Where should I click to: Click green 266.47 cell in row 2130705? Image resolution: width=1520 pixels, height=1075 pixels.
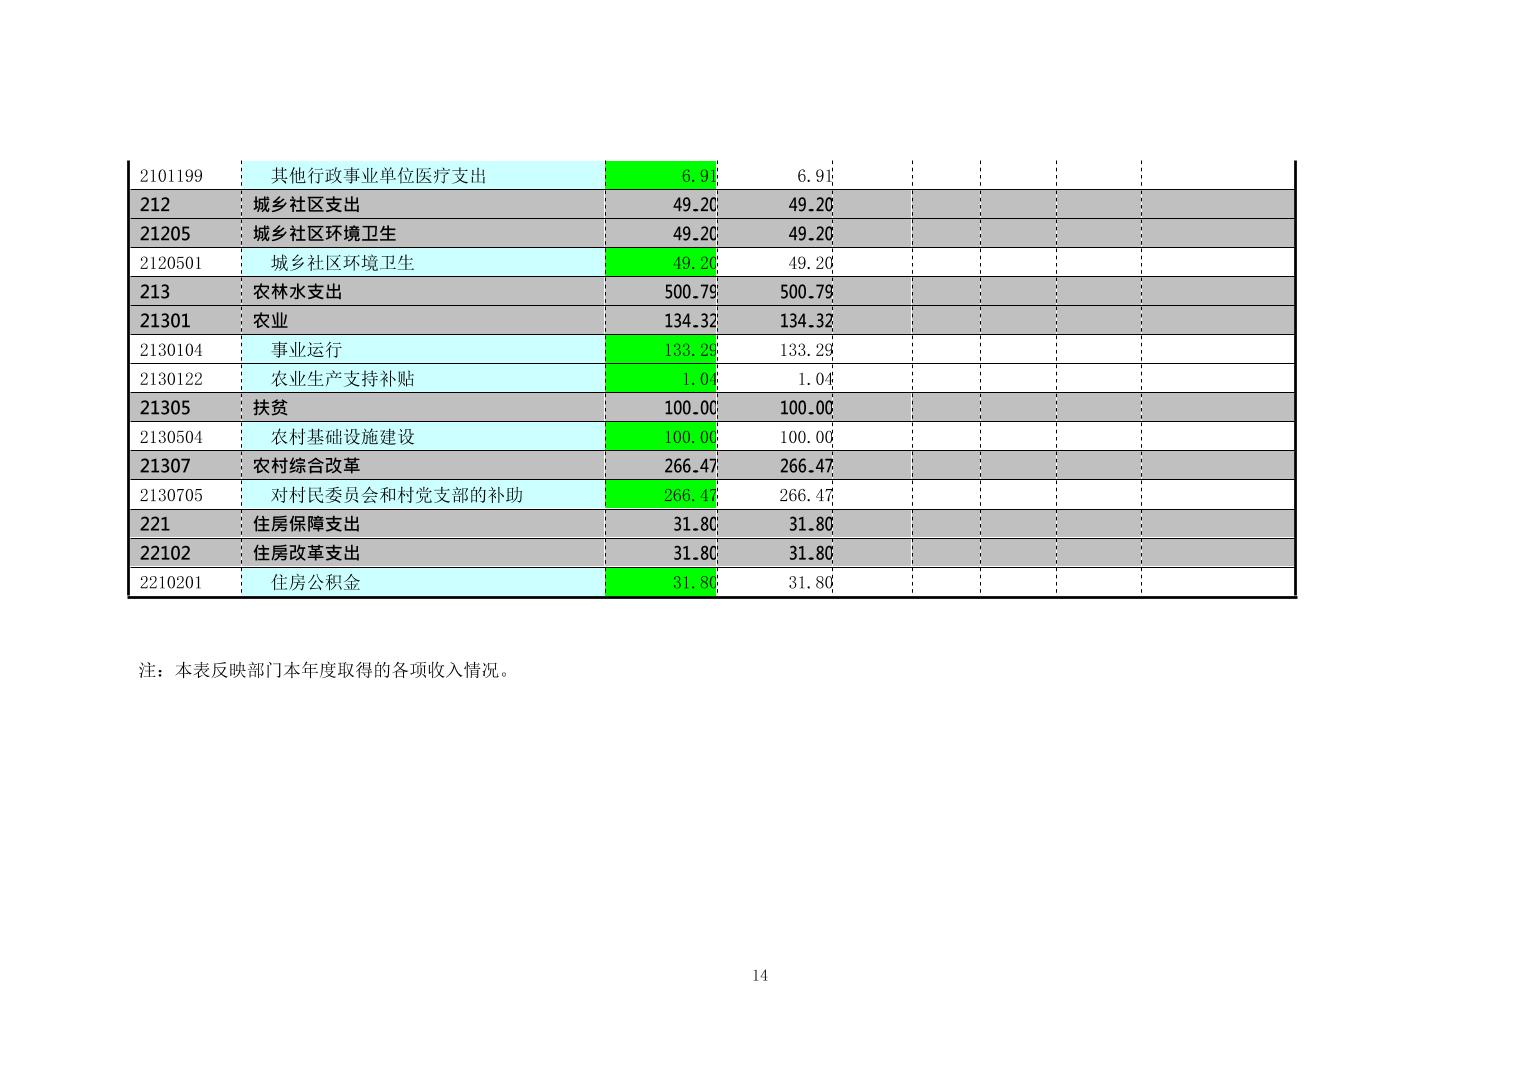coord(661,494)
